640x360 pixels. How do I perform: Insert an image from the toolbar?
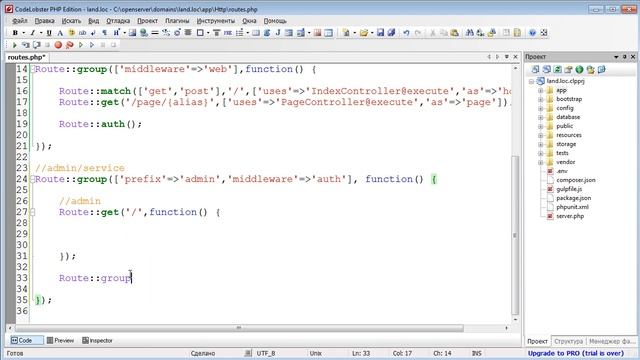click(x=132, y=33)
